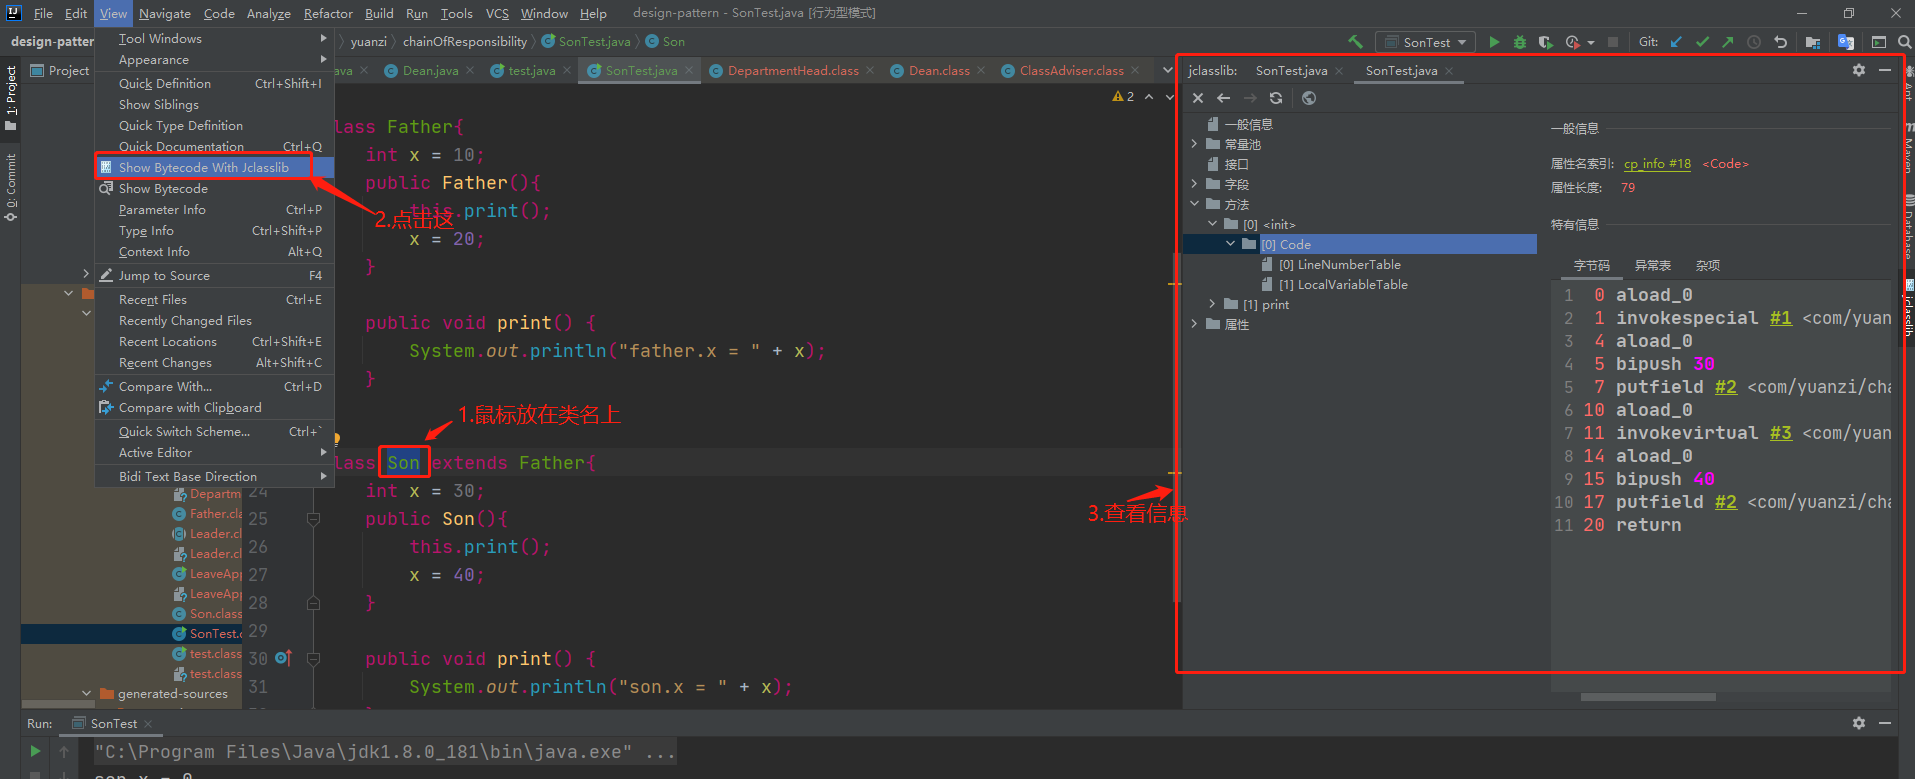Open the Navigate menu
The height and width of the screenshot is (779, 1915).
(165, 13)
